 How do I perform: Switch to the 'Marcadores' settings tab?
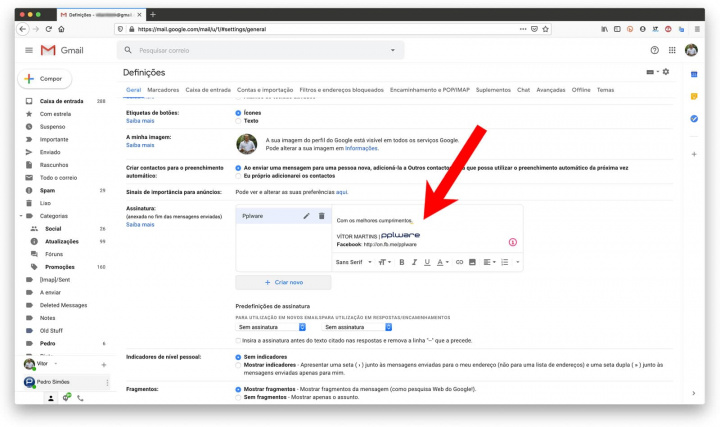pos(163,90)
